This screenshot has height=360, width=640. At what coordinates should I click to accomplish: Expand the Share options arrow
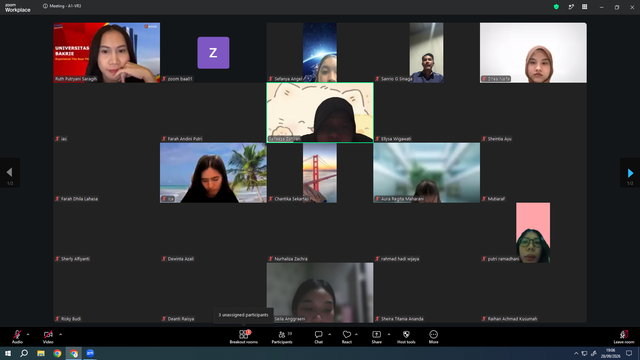pos(389,334)
